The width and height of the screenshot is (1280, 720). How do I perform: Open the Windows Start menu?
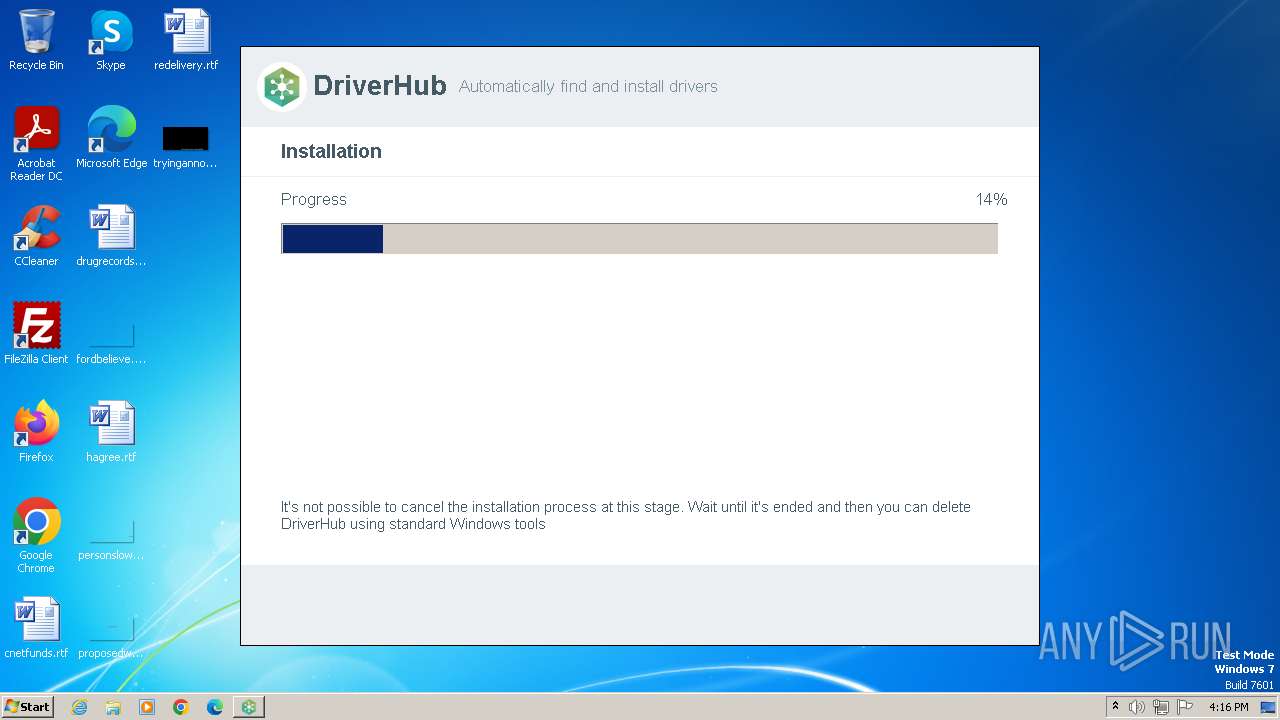(27, 707)
